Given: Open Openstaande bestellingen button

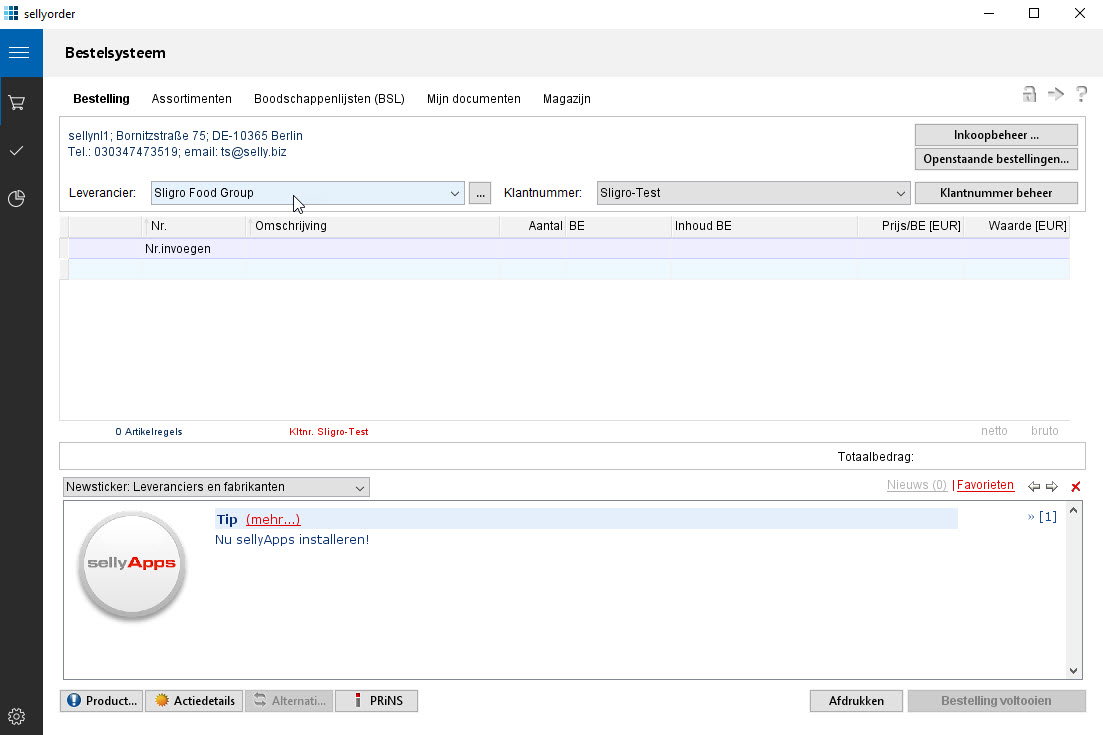Looking at the screenshot, I should (x=995, y=159).
